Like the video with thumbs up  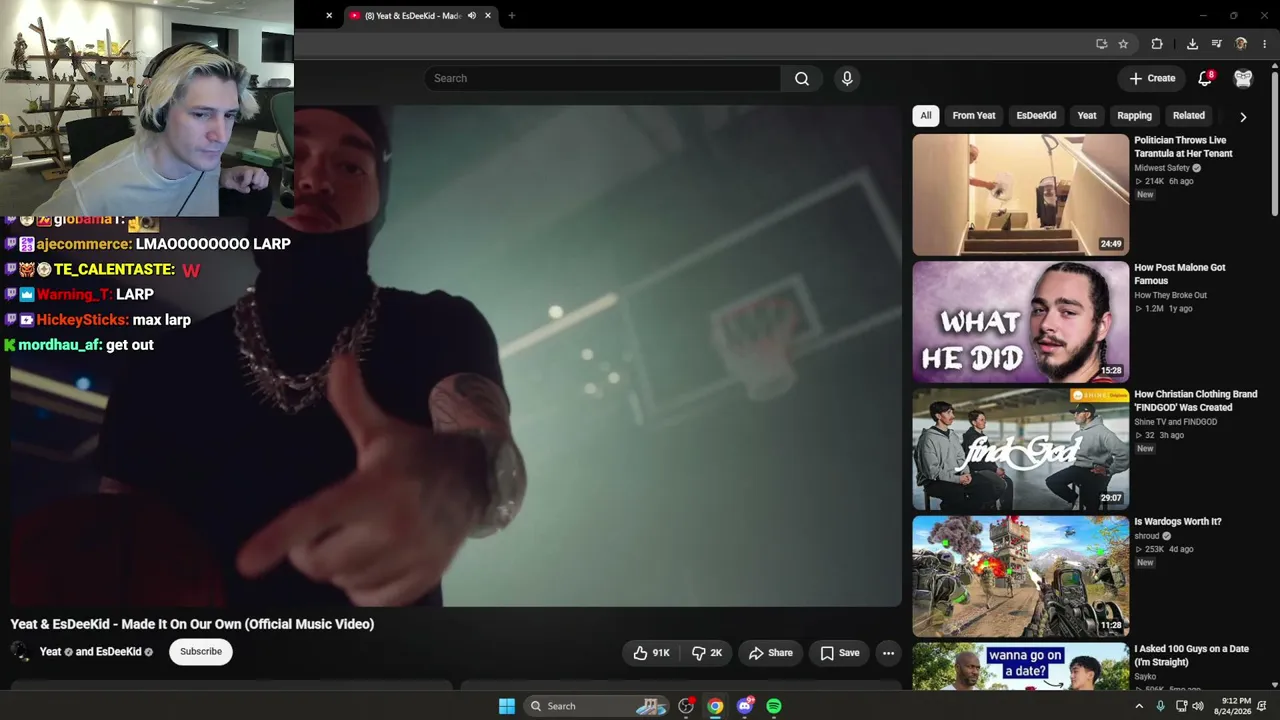click(x=651, y=653)
